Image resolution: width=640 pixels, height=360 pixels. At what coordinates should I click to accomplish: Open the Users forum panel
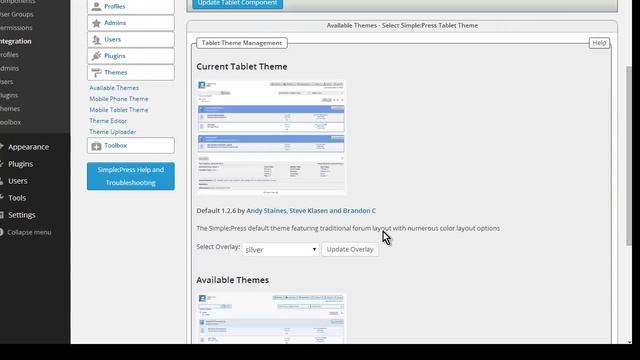[131, 40]
